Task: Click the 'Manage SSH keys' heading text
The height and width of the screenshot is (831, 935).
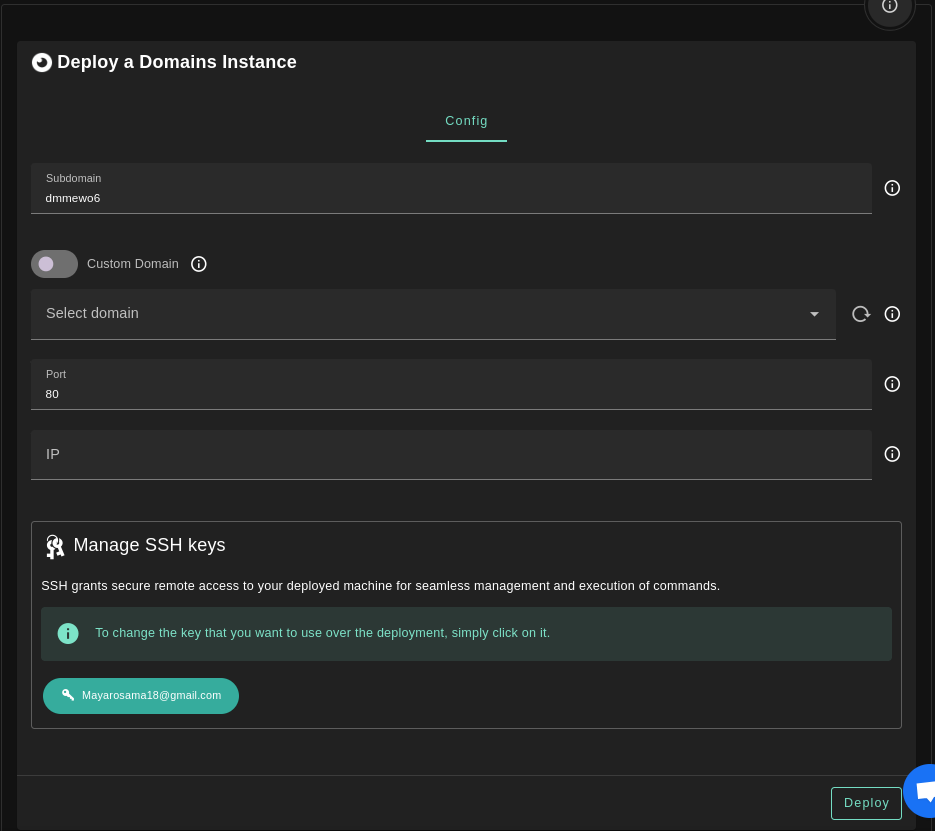Action: tap(149, 545)
